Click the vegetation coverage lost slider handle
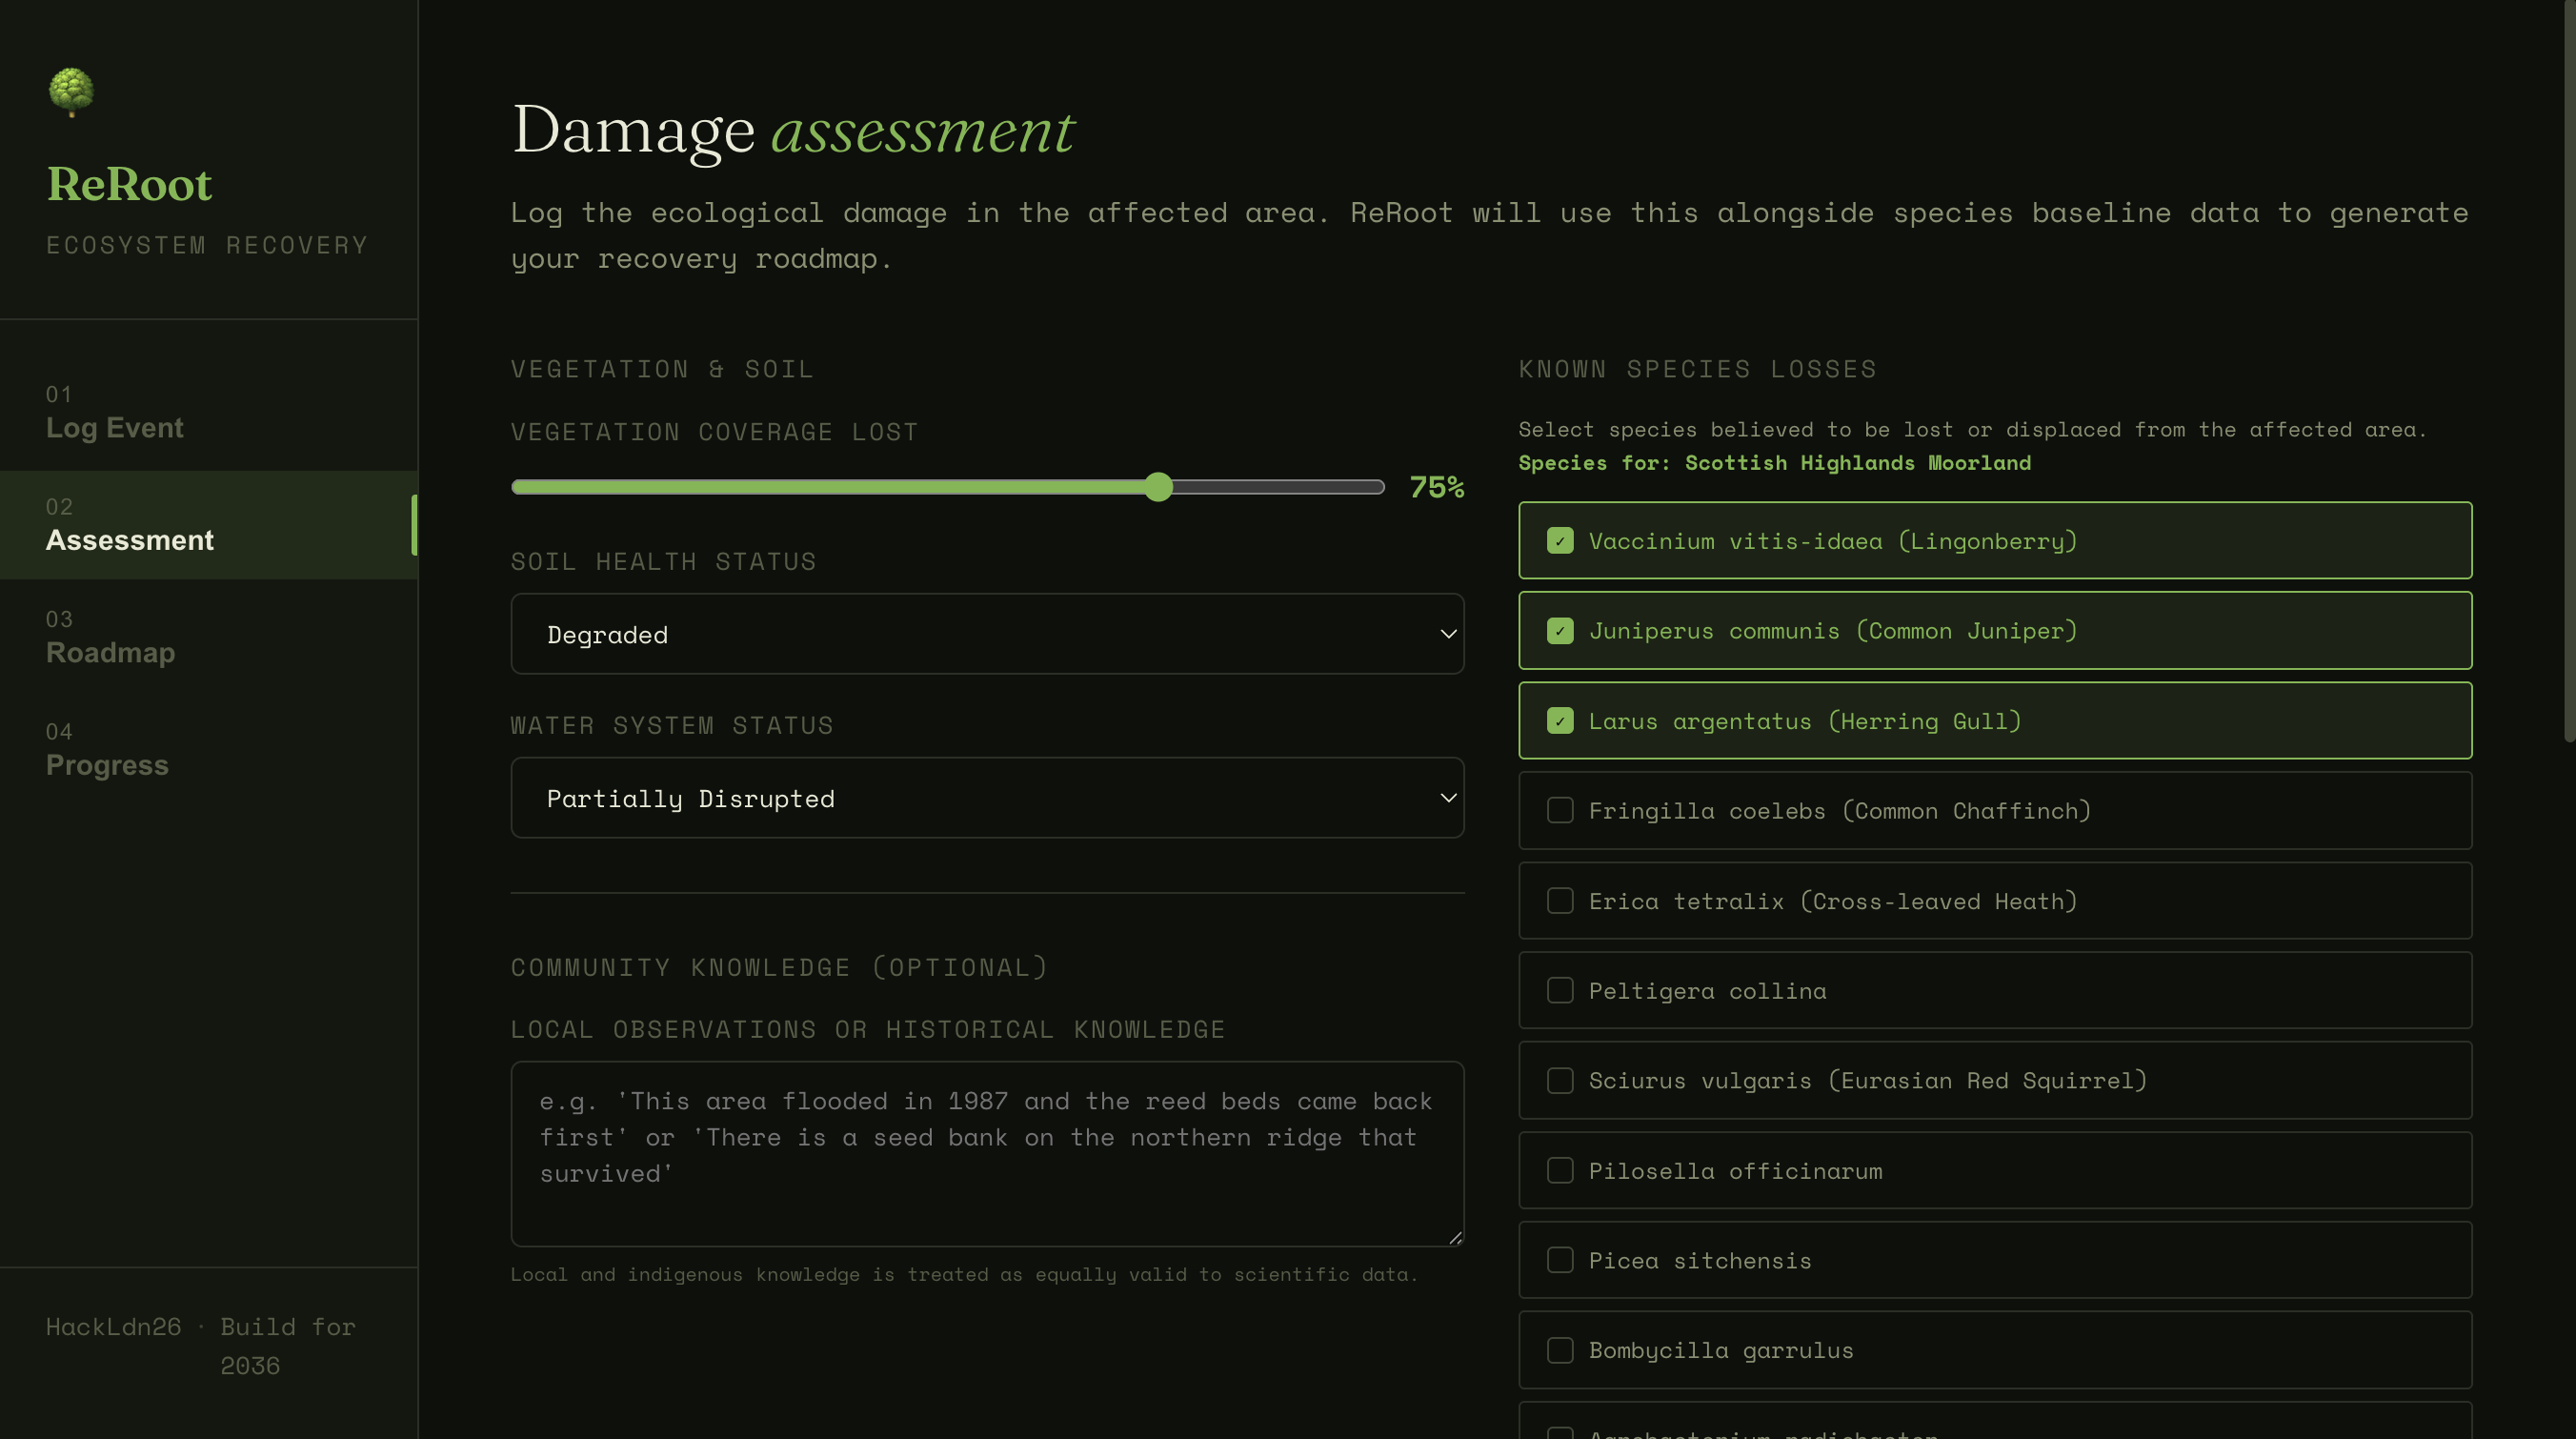This screenshot has width=2576, height=1439. pyautogui.click(x=1158, y=487)
